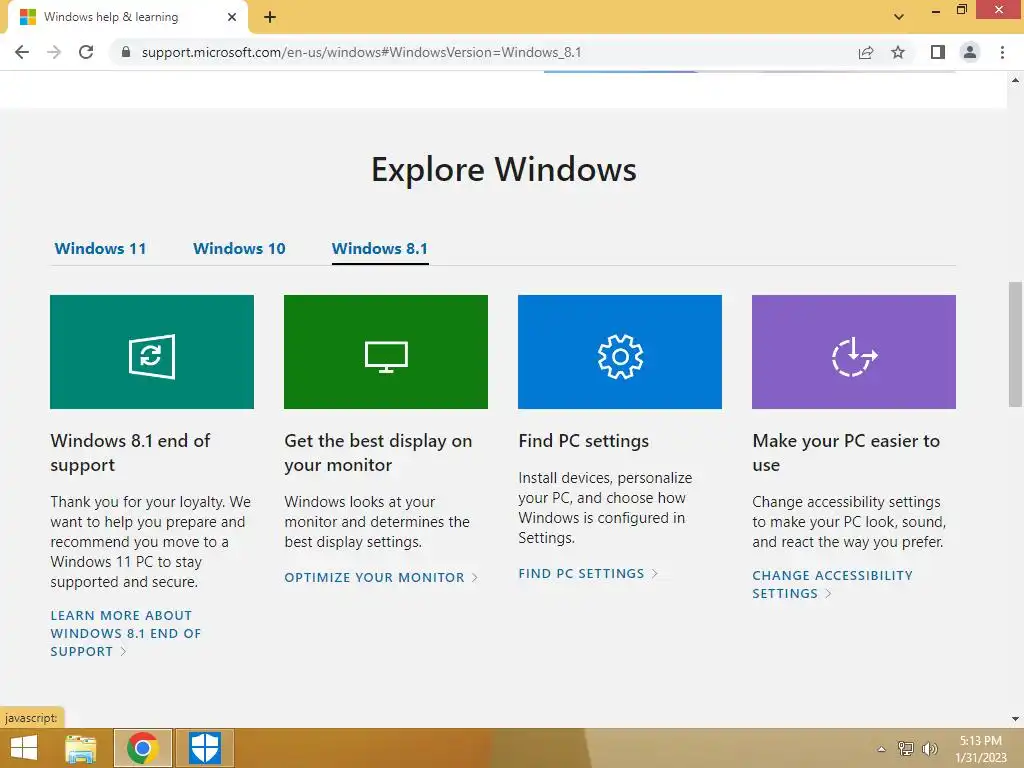
Task: Follow the Find PC Settings link
Action: 588,573
